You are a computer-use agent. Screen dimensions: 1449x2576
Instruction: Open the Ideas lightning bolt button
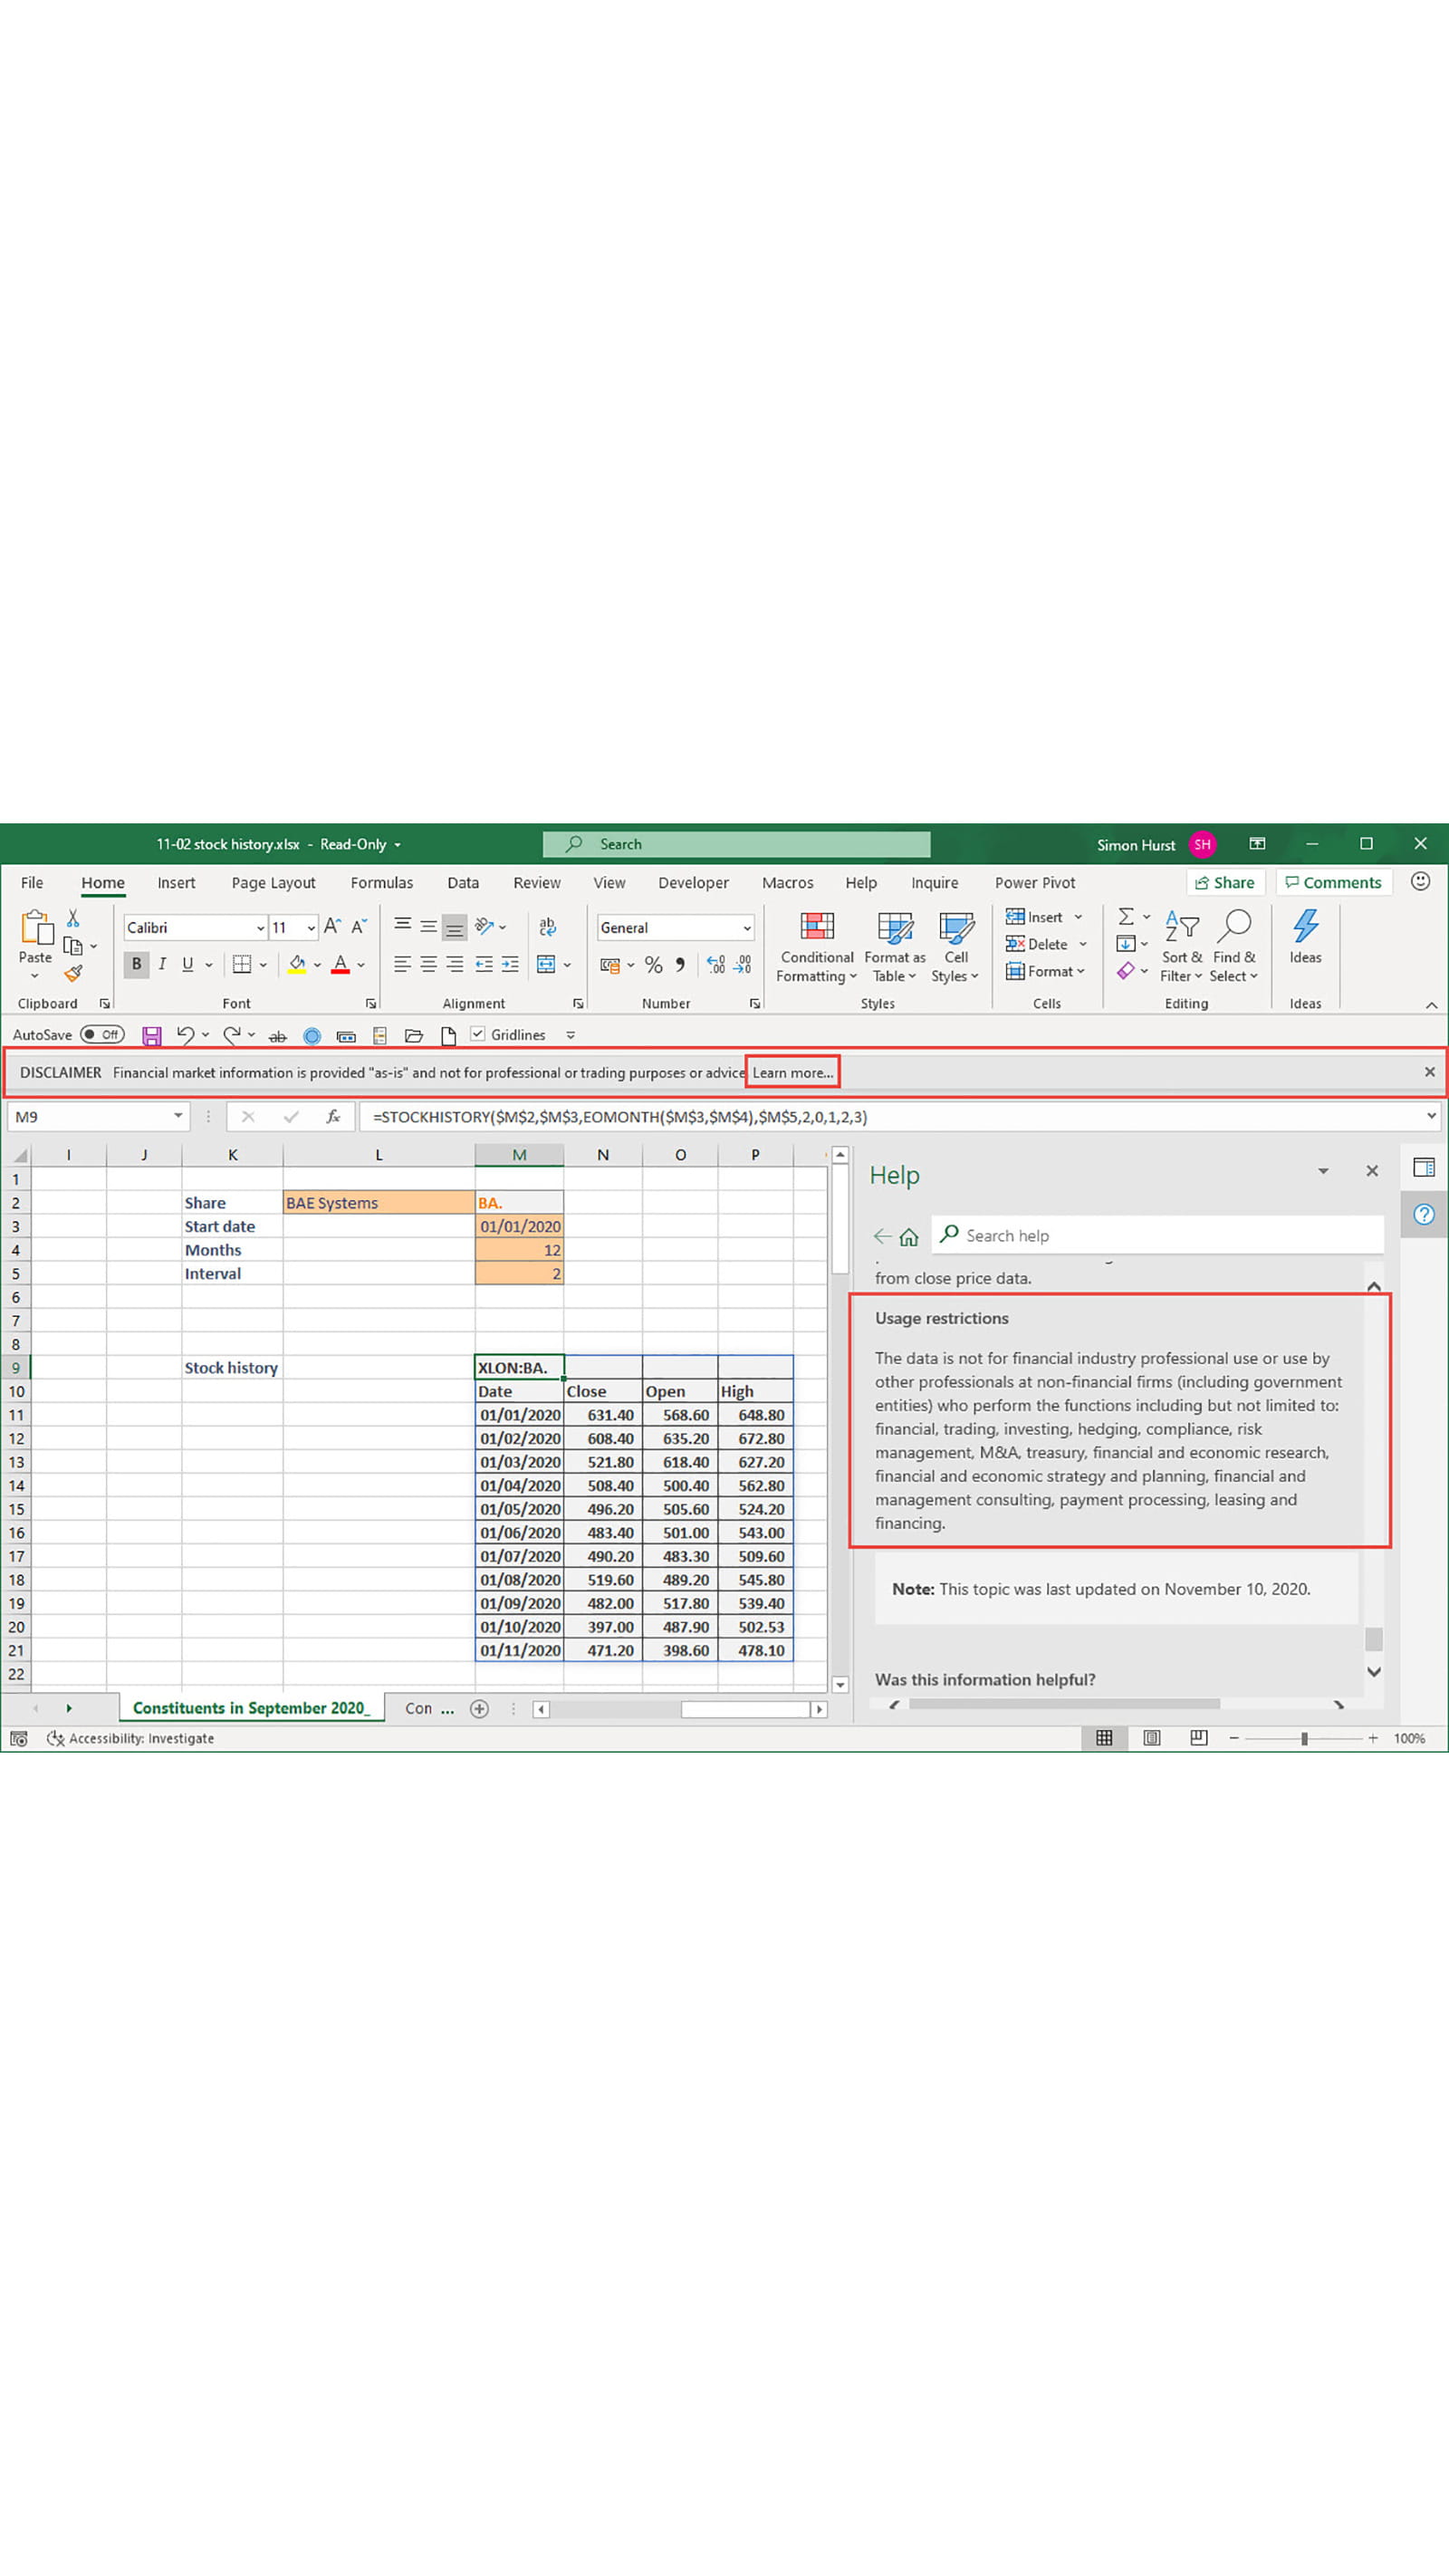pyautogui.click(x=1304, y=937)
